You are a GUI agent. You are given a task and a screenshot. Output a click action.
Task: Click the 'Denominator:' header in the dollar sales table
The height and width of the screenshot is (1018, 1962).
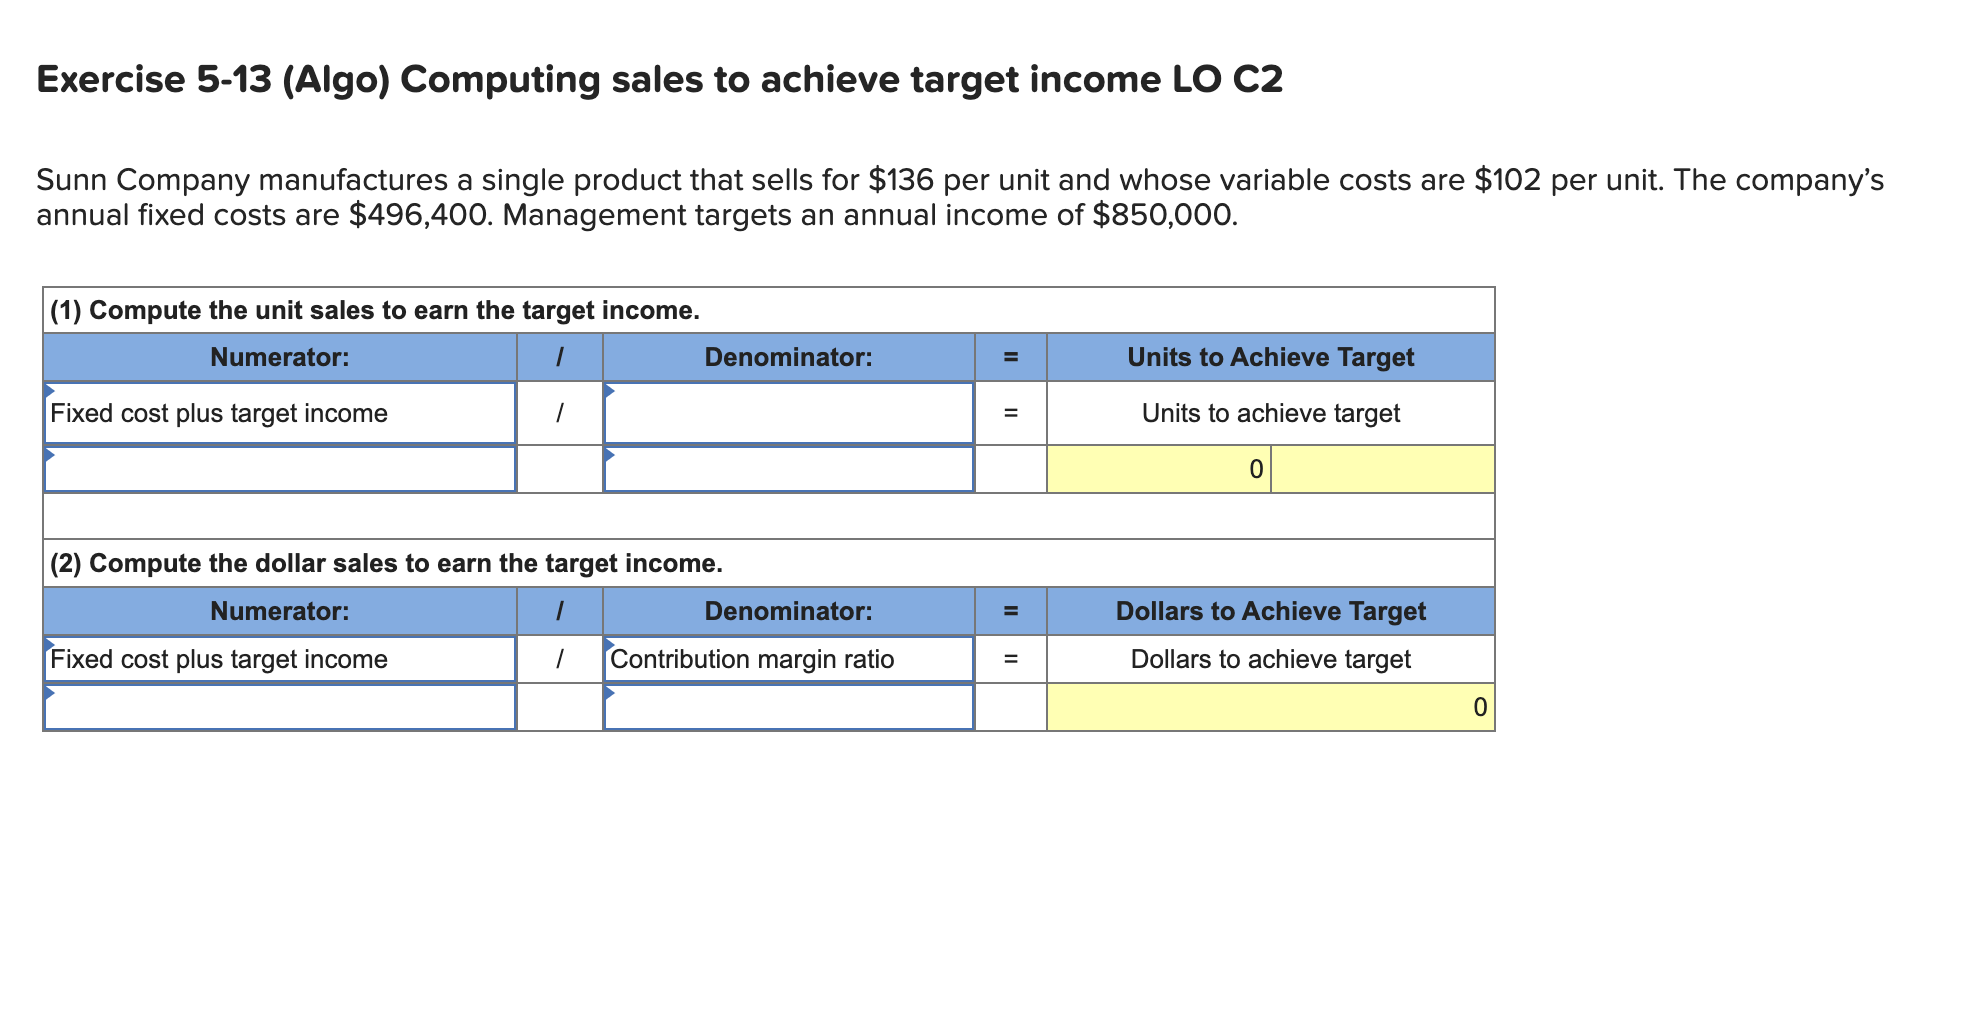click(789, 611)
